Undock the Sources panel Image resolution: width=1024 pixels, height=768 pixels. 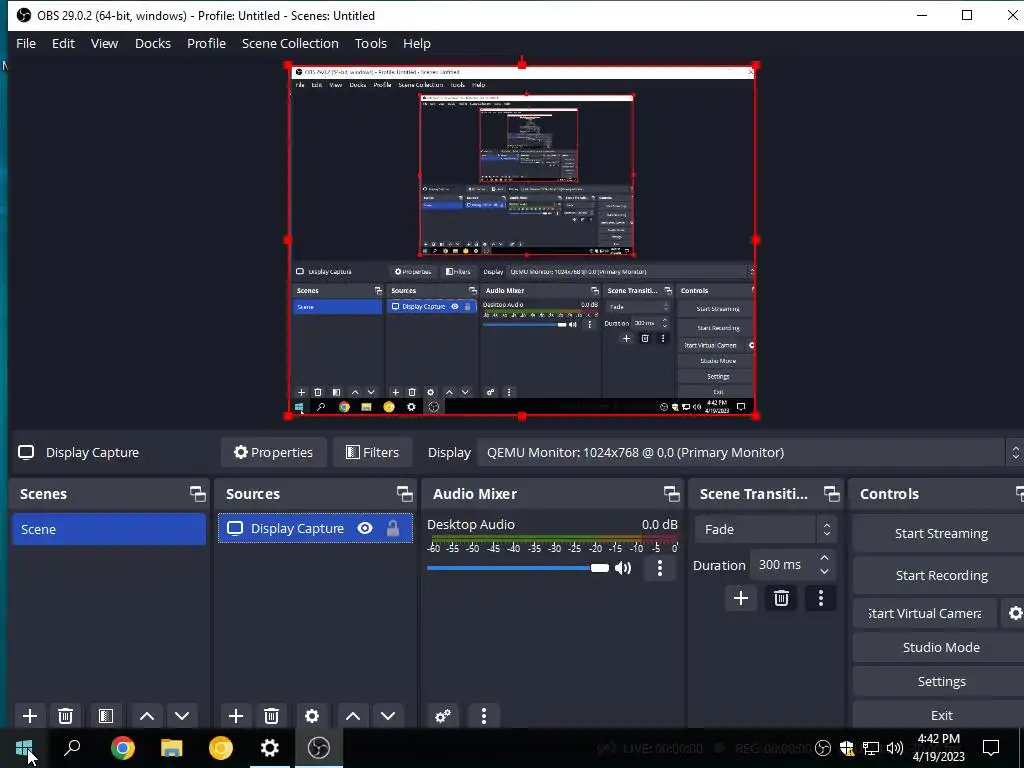pos(404,494)
